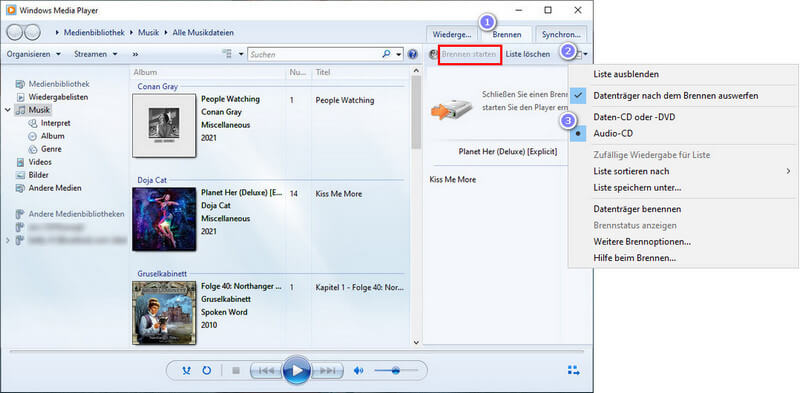Expand Liste sortieren nach submenu

click(x=683, y=171)
